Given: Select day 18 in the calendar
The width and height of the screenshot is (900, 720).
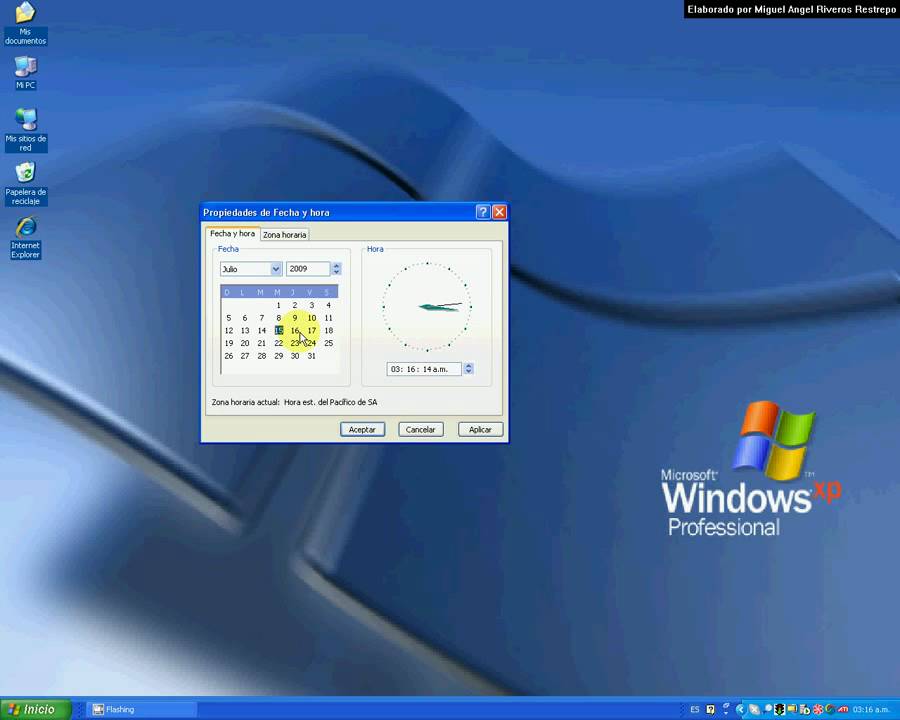Looking at the screenshot, I should coord(328,330).
